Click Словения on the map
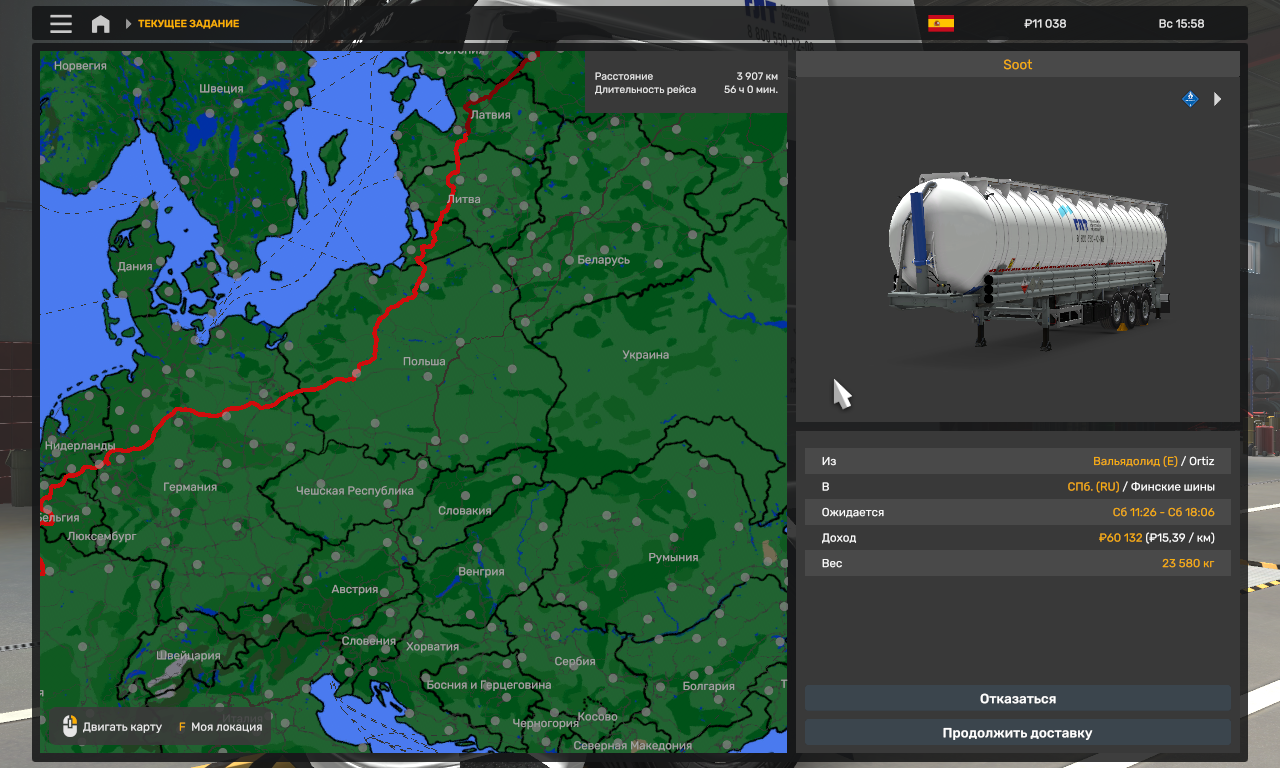1280x768 pixels. pos(369,641)
